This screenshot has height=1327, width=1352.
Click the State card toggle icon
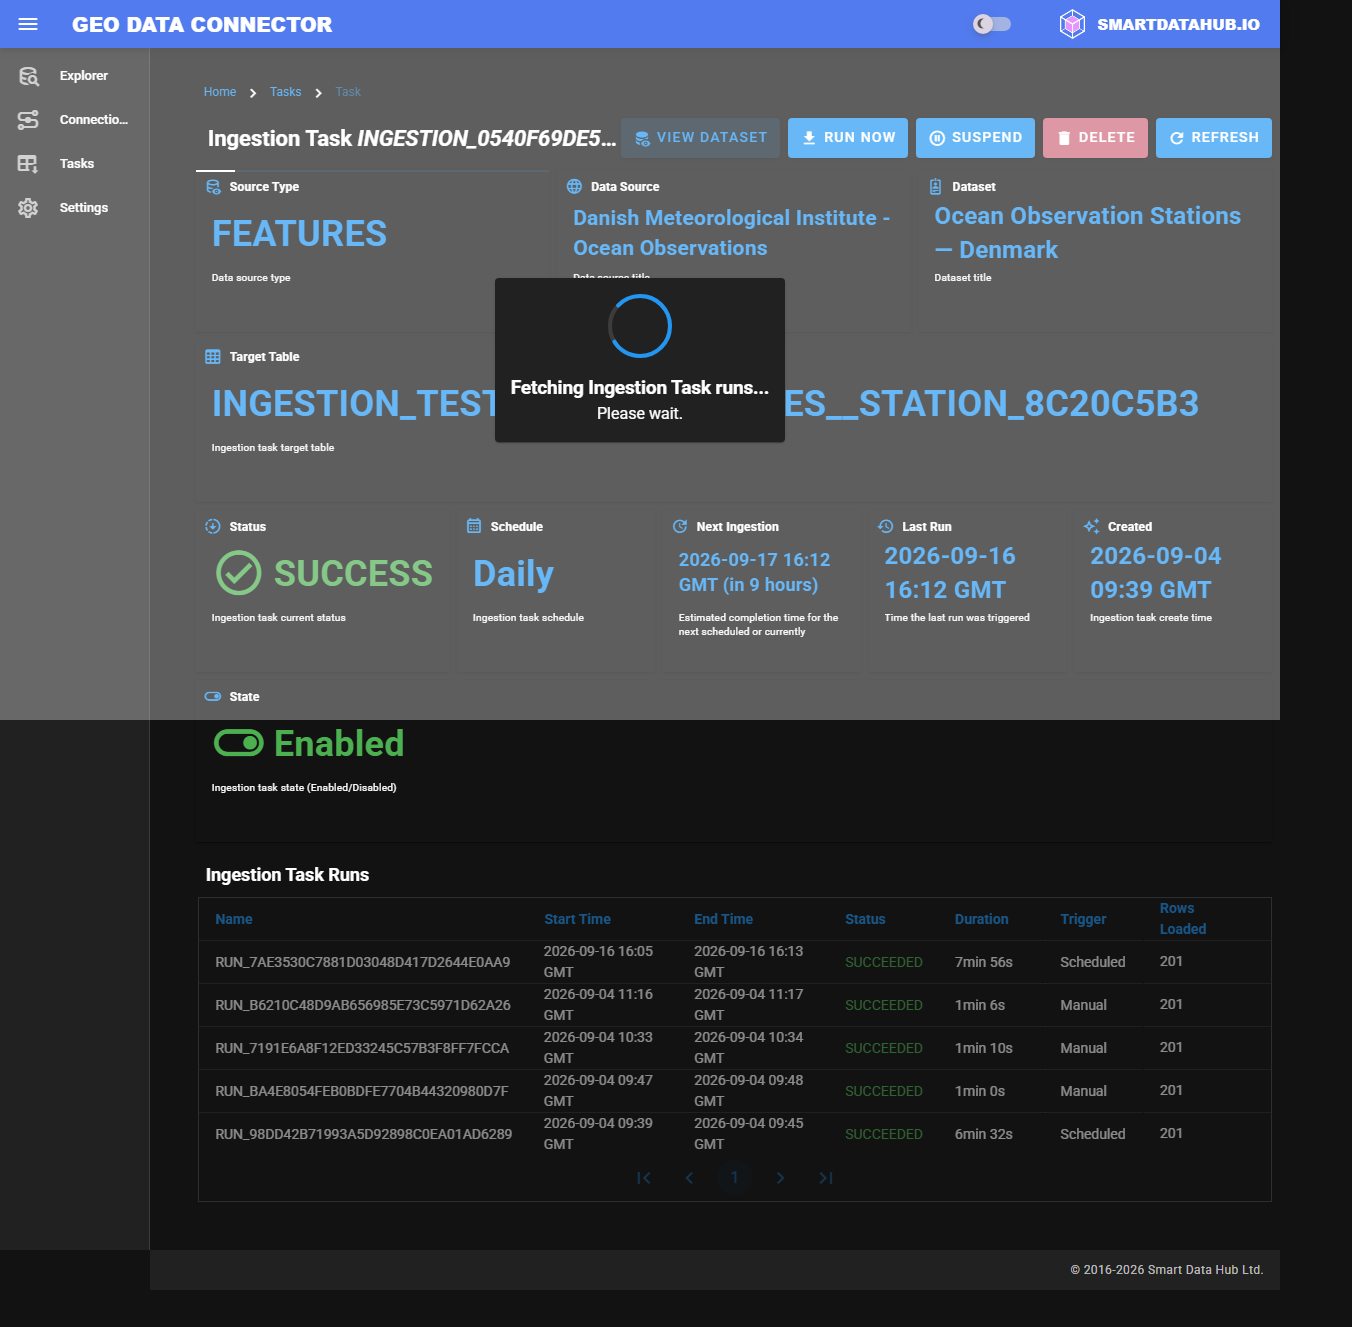[213, 697]
